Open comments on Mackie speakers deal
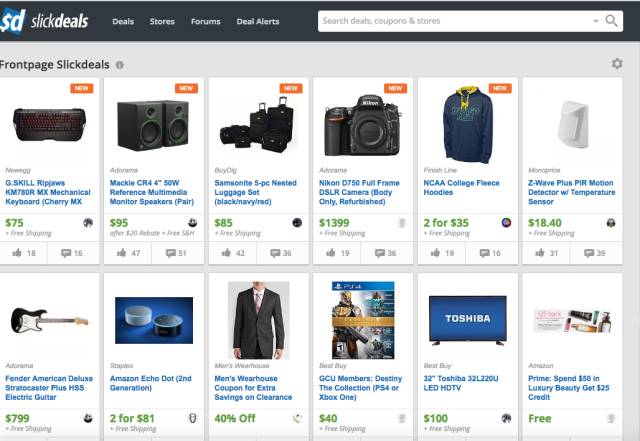Screen dimensions: 640x441 click(176, 253)
